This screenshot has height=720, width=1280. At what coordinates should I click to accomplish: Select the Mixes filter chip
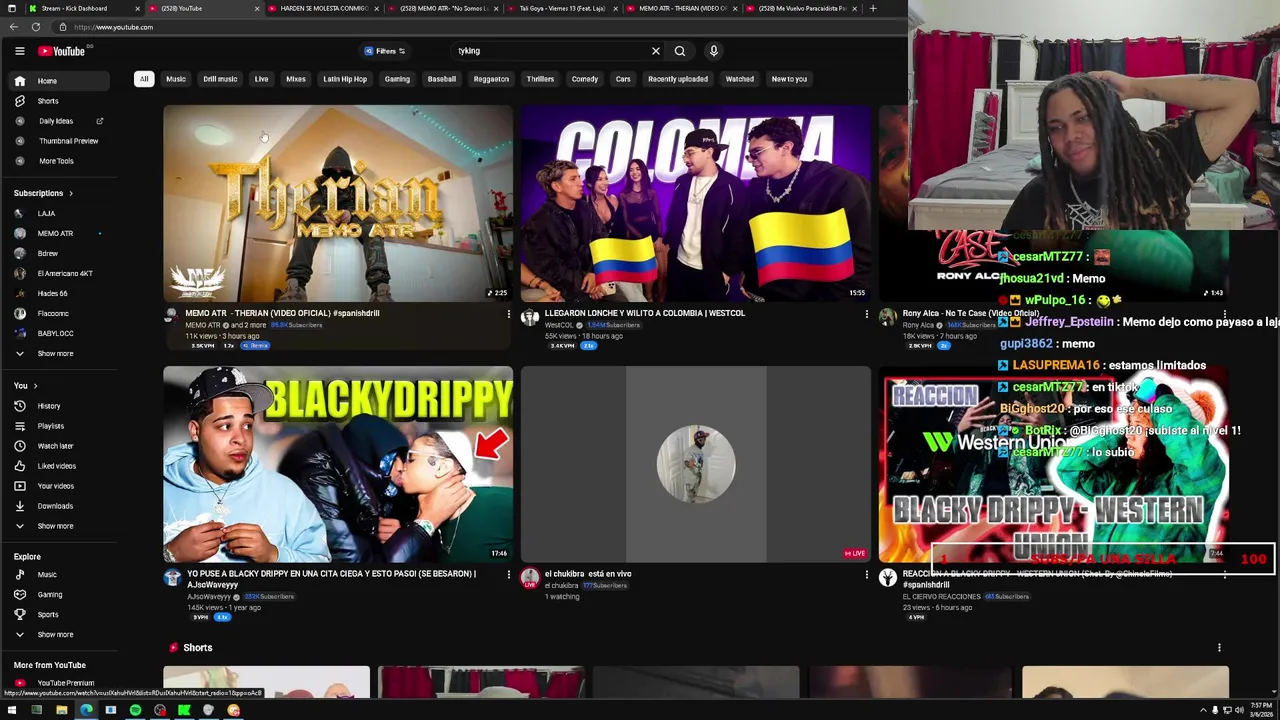(x=296, y=79)
